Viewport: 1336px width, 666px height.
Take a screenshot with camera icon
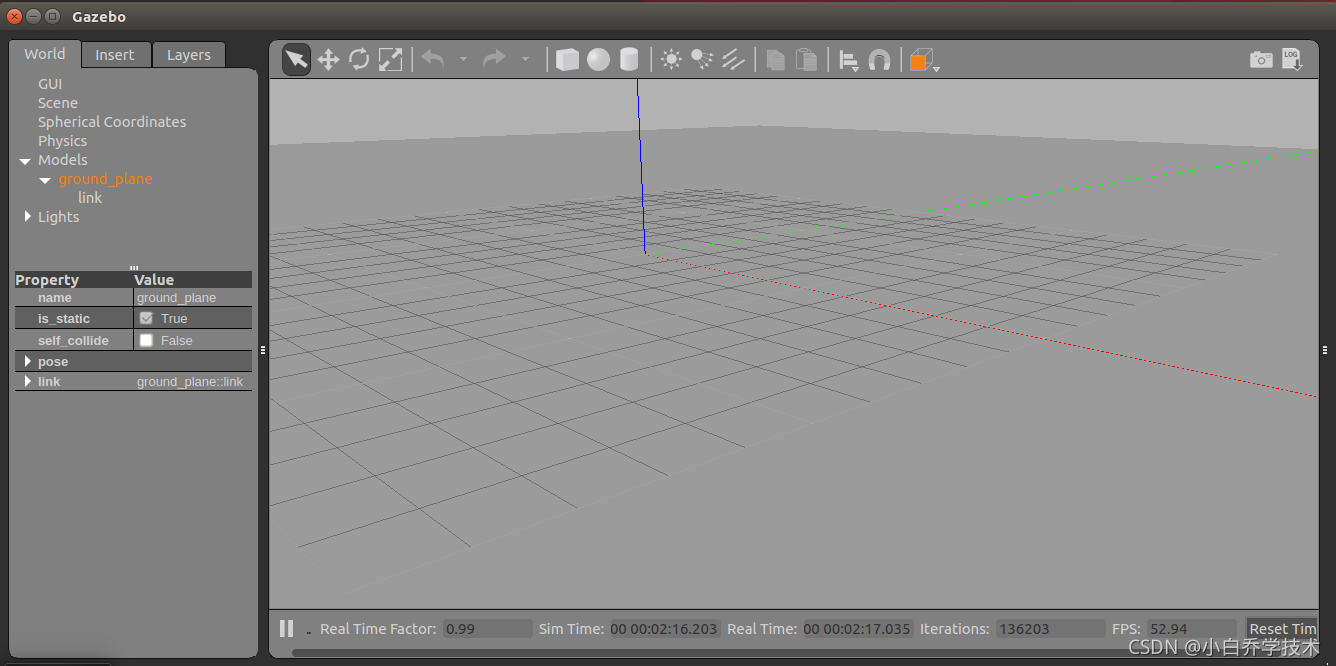pyautogui.click(x=1261, y=60)
